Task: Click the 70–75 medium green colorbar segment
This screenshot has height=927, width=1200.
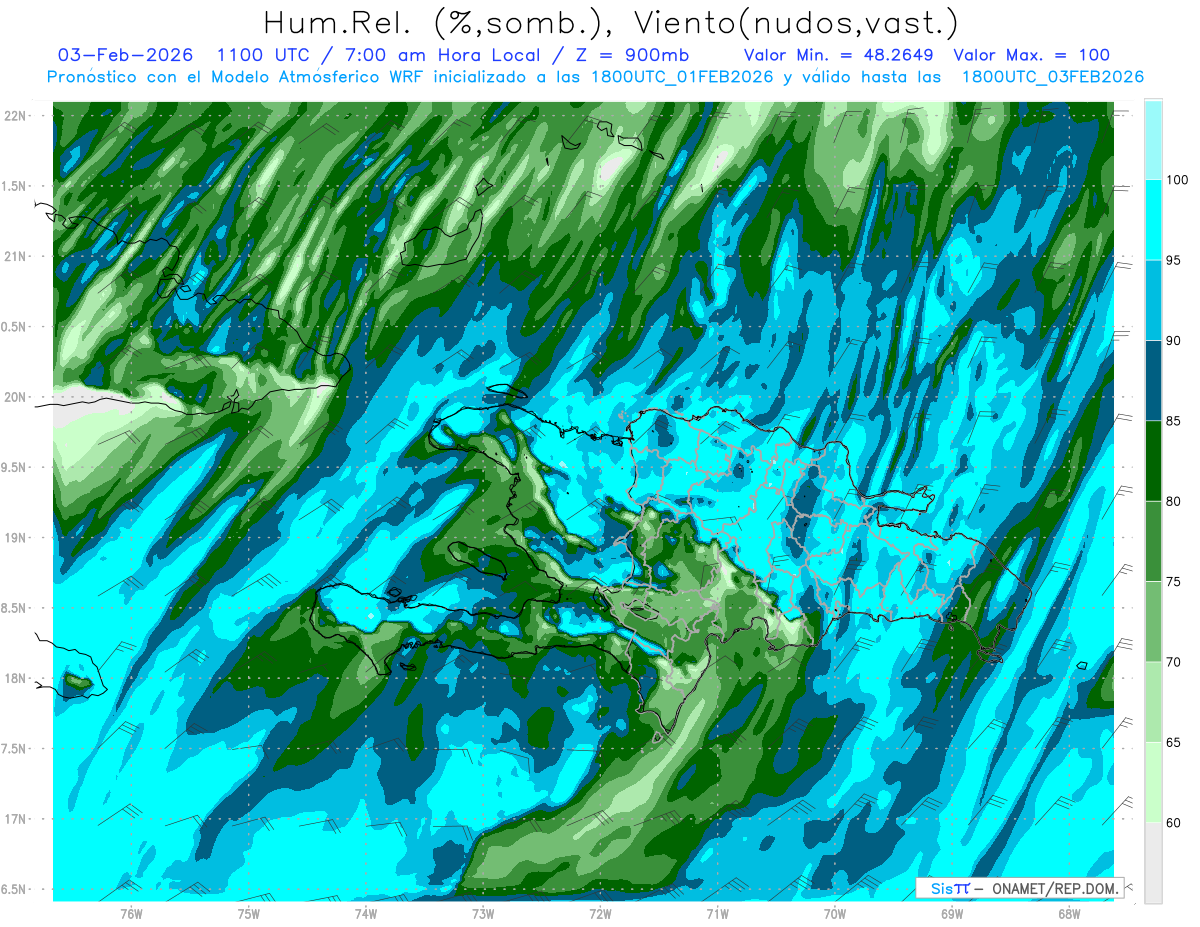Action: tap(1153, 622)
